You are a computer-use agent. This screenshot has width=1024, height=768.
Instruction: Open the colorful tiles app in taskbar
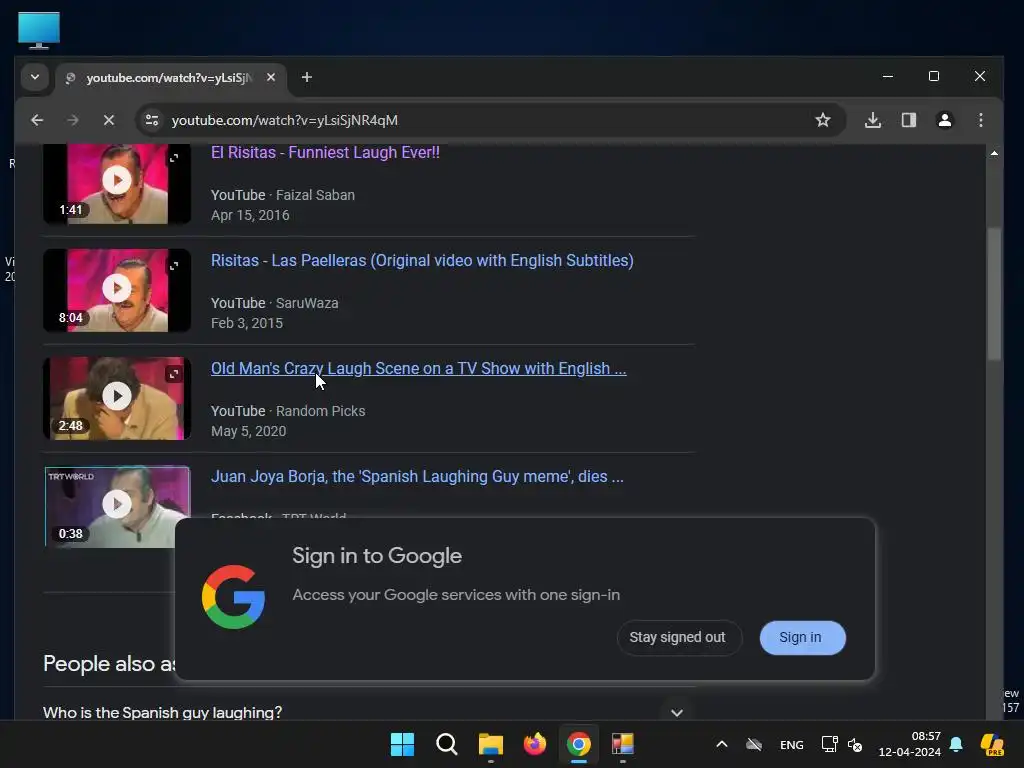pos(623,744)
